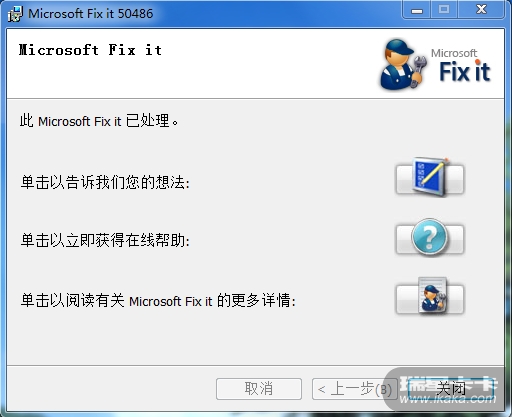Minimize the Fix it 50486 window
Image resolution: width=512 pixels, height=417 pixels.
click(417, 10)
